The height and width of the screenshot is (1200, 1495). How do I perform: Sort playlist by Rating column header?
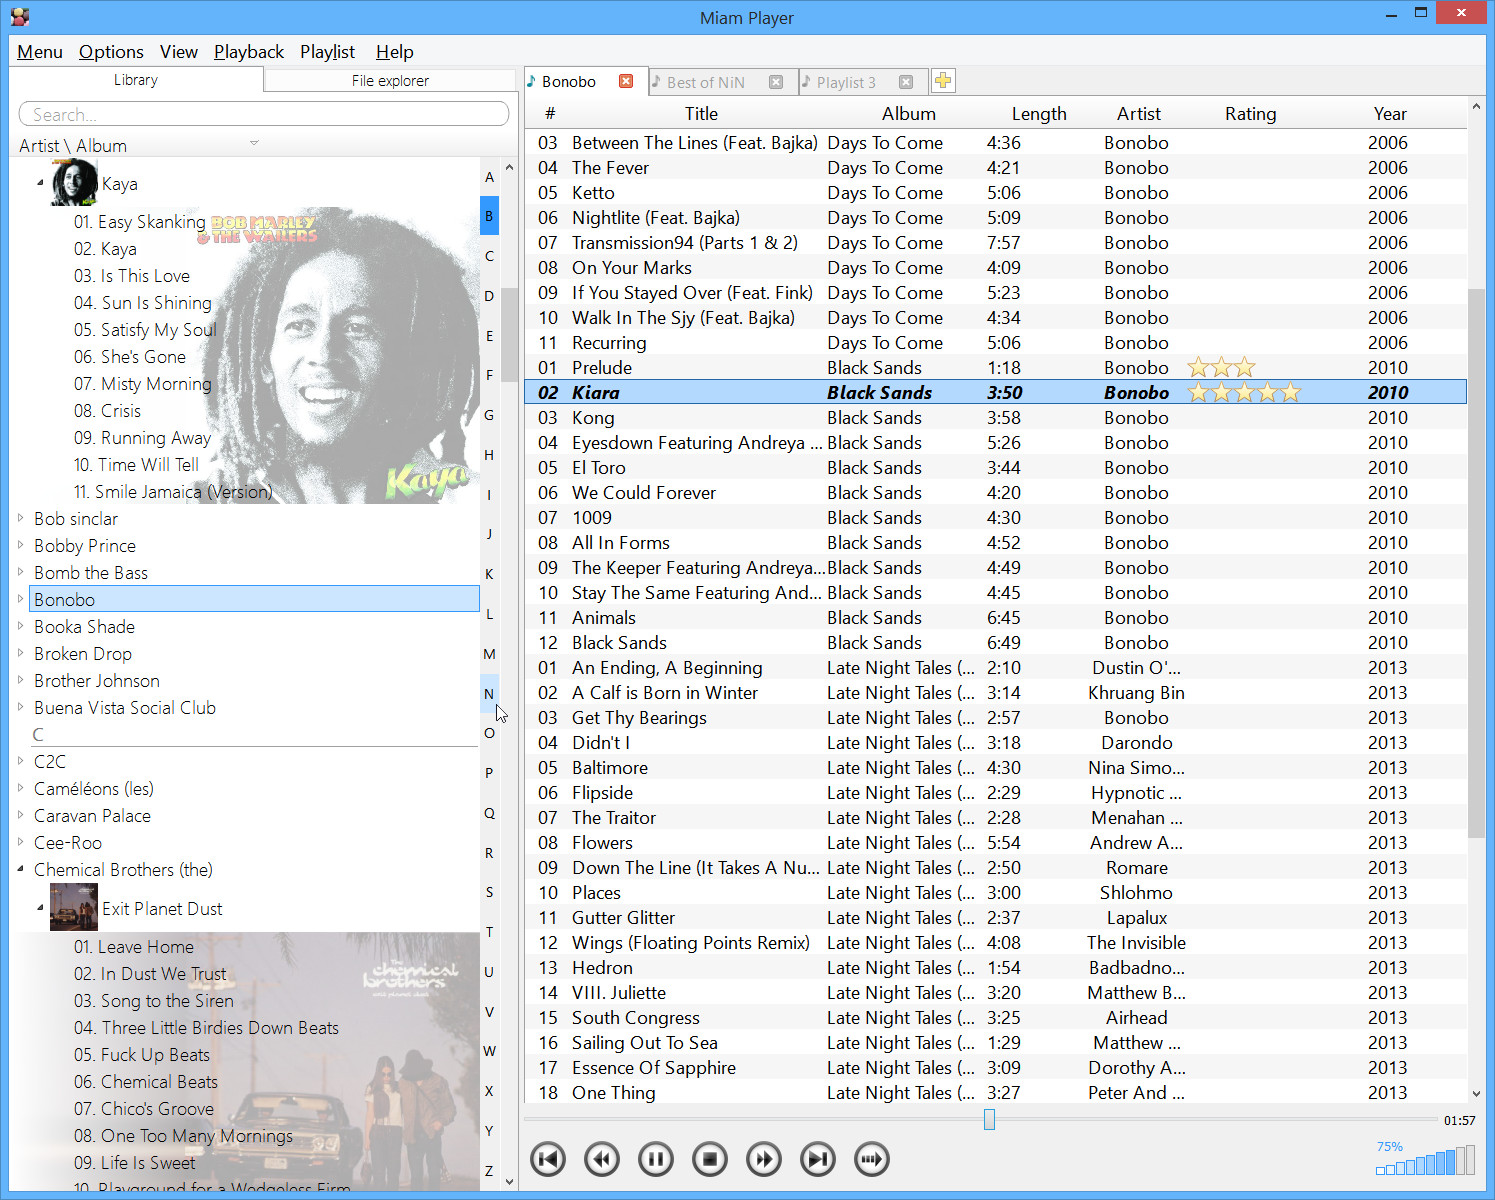pos(1251,114)
